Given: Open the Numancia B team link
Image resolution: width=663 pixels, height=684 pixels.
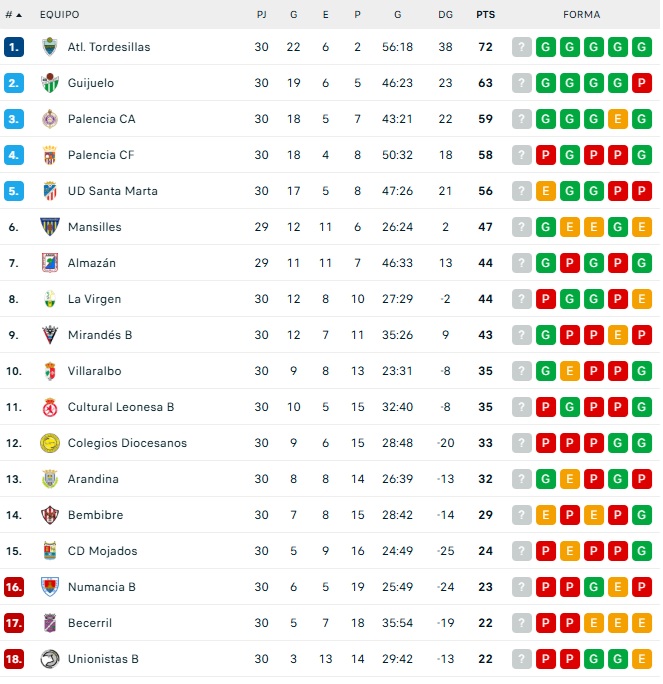Looking at the screenshot, I should click(102, 587).
